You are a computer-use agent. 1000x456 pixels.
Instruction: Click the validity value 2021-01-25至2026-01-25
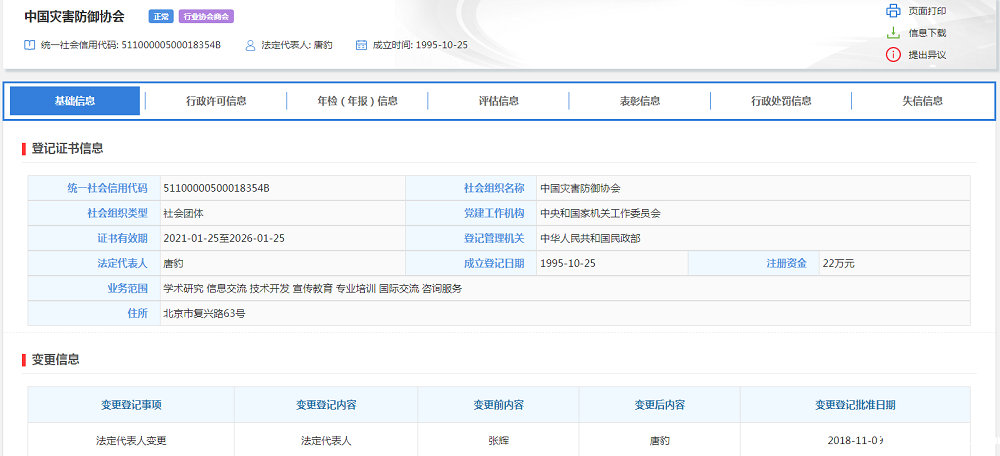(224, 238)
